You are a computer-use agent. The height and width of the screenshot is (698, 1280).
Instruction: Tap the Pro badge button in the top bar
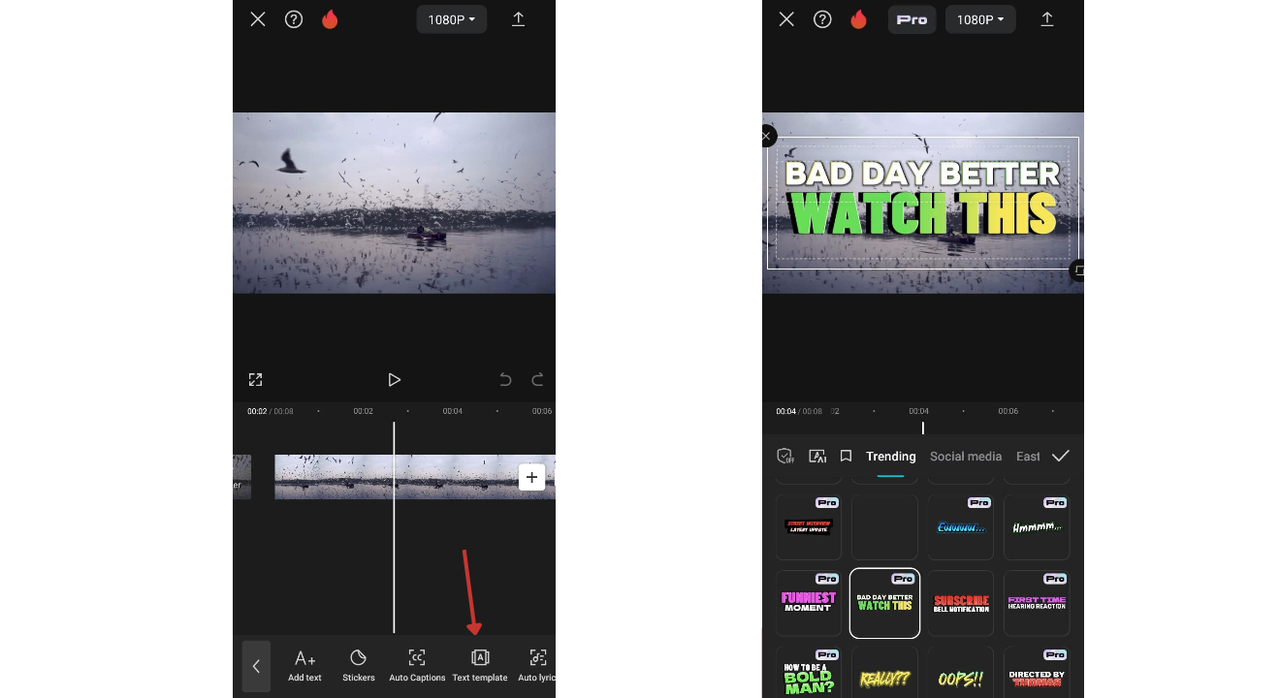click(x=912, y=19)
